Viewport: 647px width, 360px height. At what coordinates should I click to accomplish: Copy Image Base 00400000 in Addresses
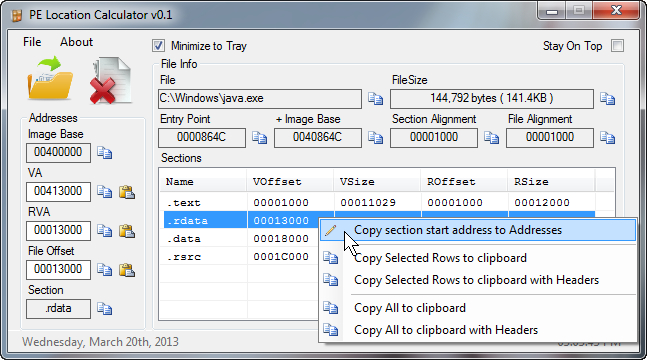pos(104,153)
